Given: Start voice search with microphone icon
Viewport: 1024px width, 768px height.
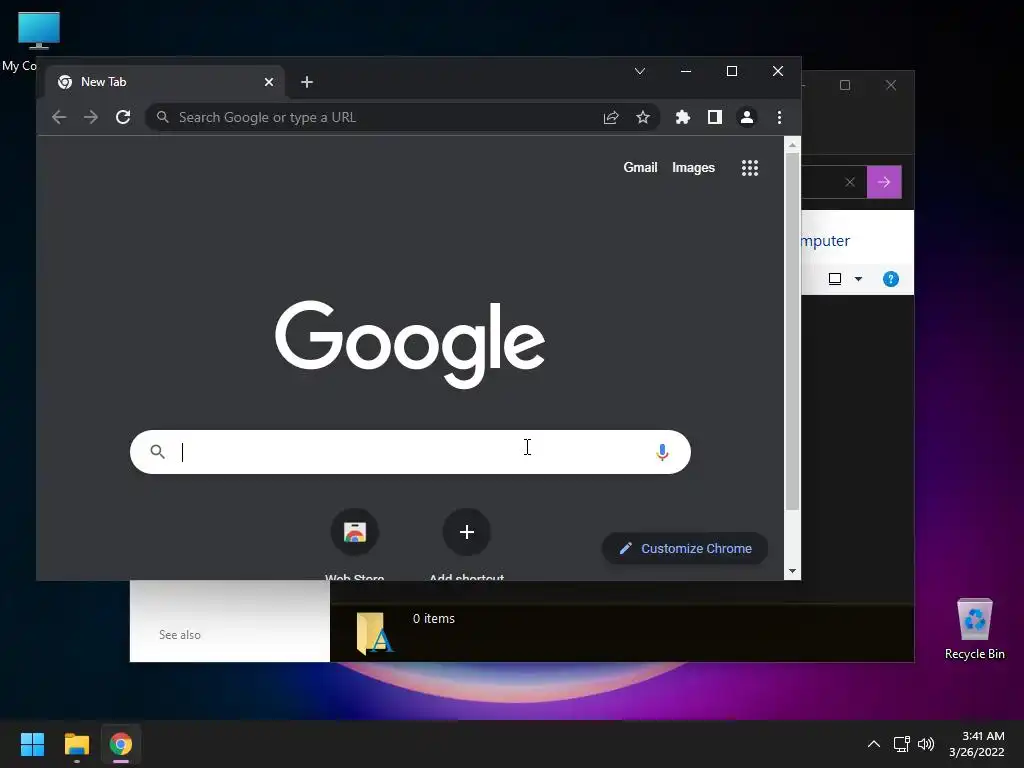Looking at the screenshot, I should 662,452.
